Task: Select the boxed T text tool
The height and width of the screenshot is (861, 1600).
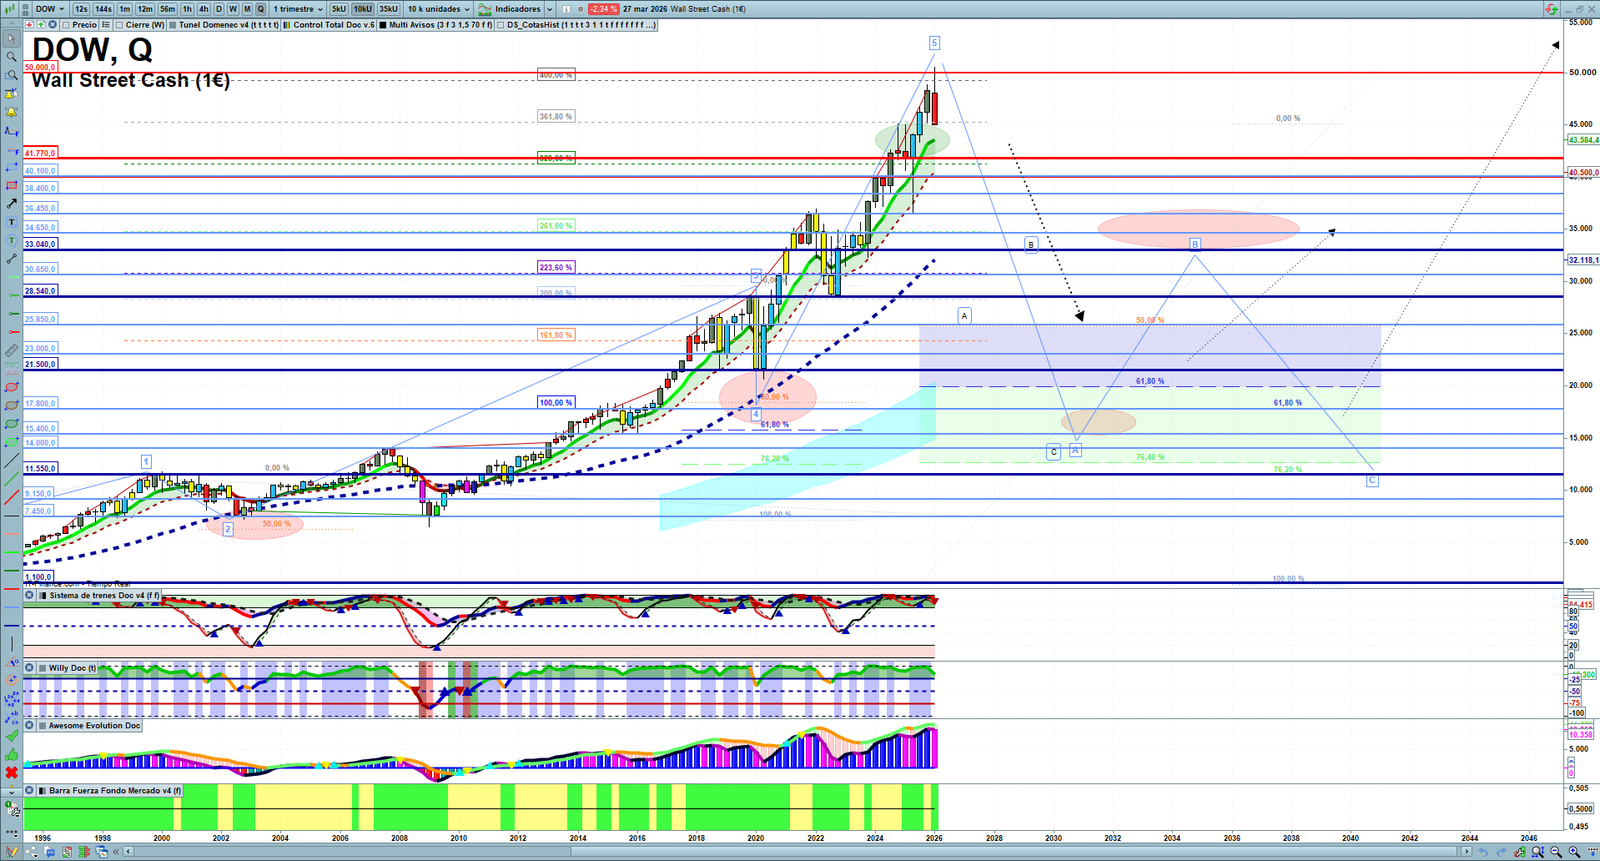Action: 11,222
